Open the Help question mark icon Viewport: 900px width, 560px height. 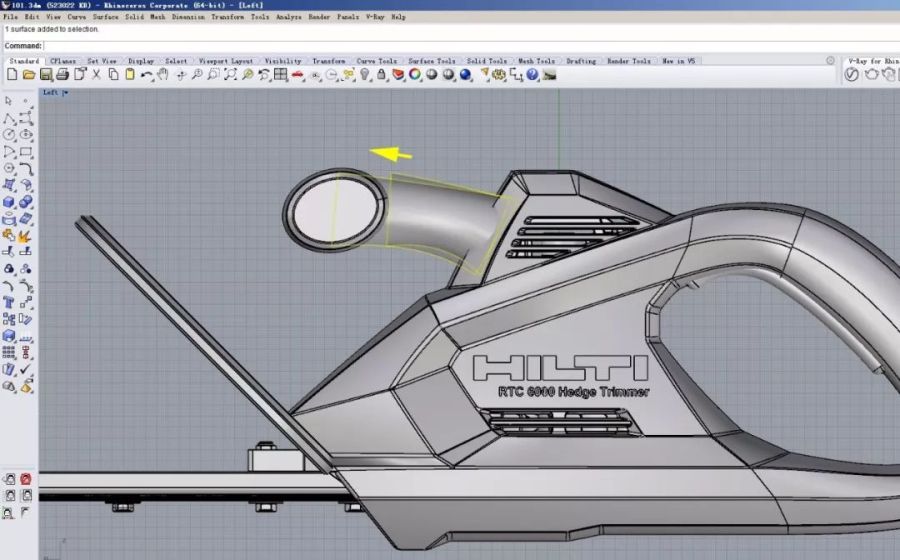coord(532,75)
